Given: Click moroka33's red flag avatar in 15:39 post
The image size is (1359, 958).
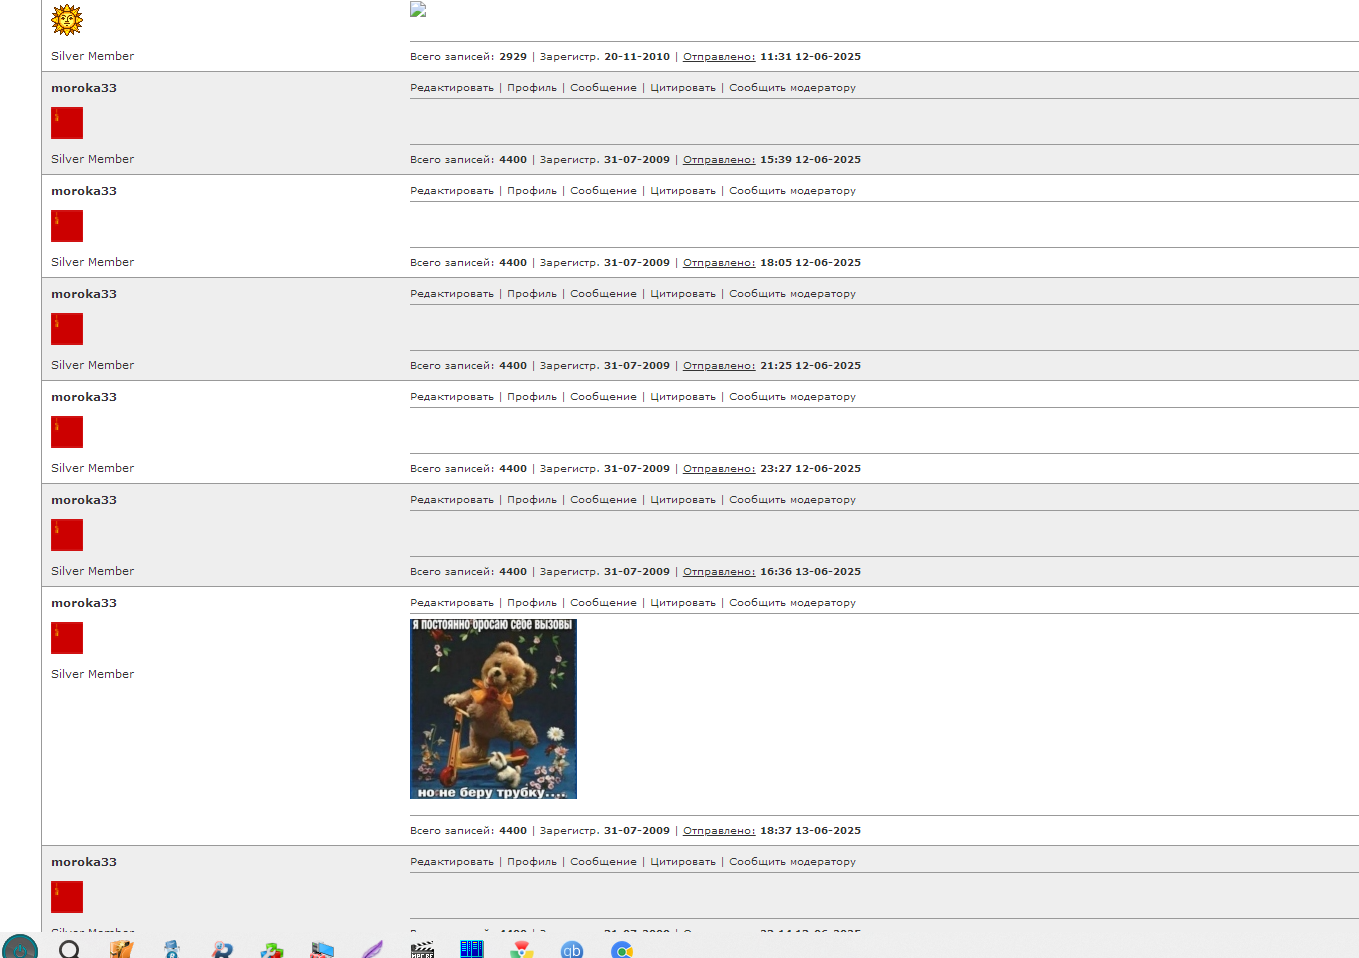Looking at the screenshot, I should point(67,123).
